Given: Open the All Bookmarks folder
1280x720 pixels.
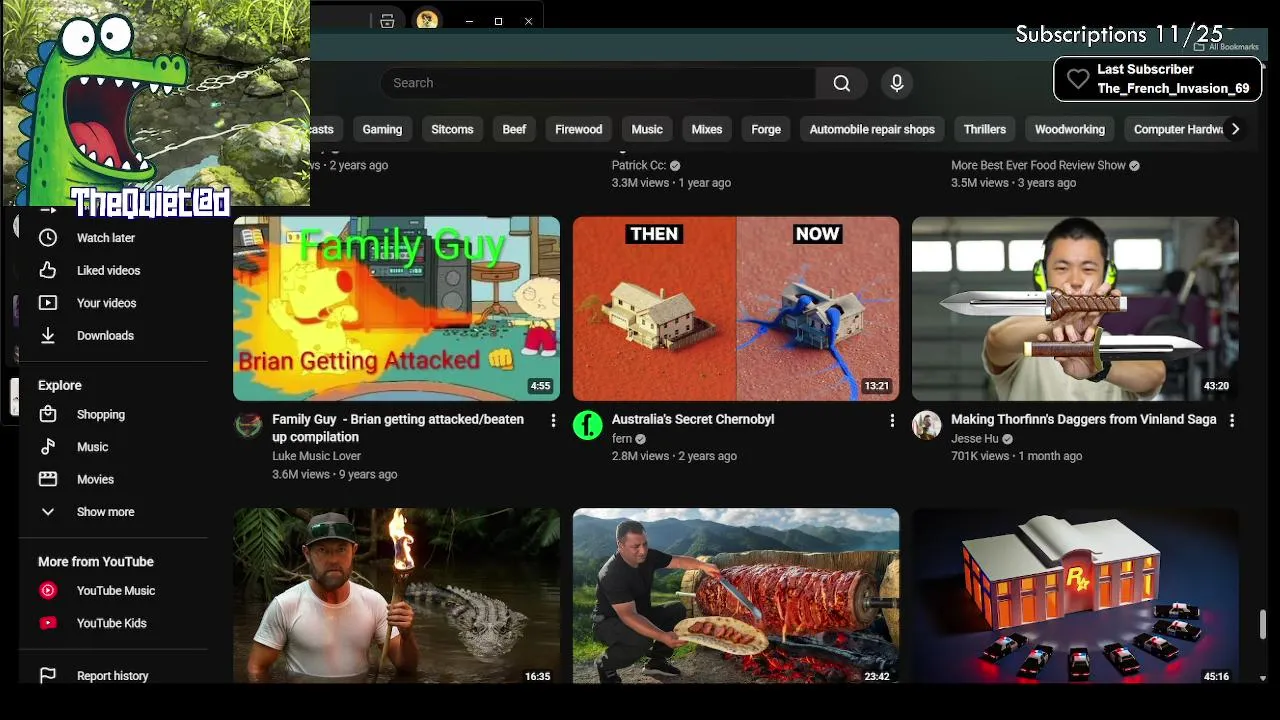Looking at the screenshot, I should [1226, 47].
